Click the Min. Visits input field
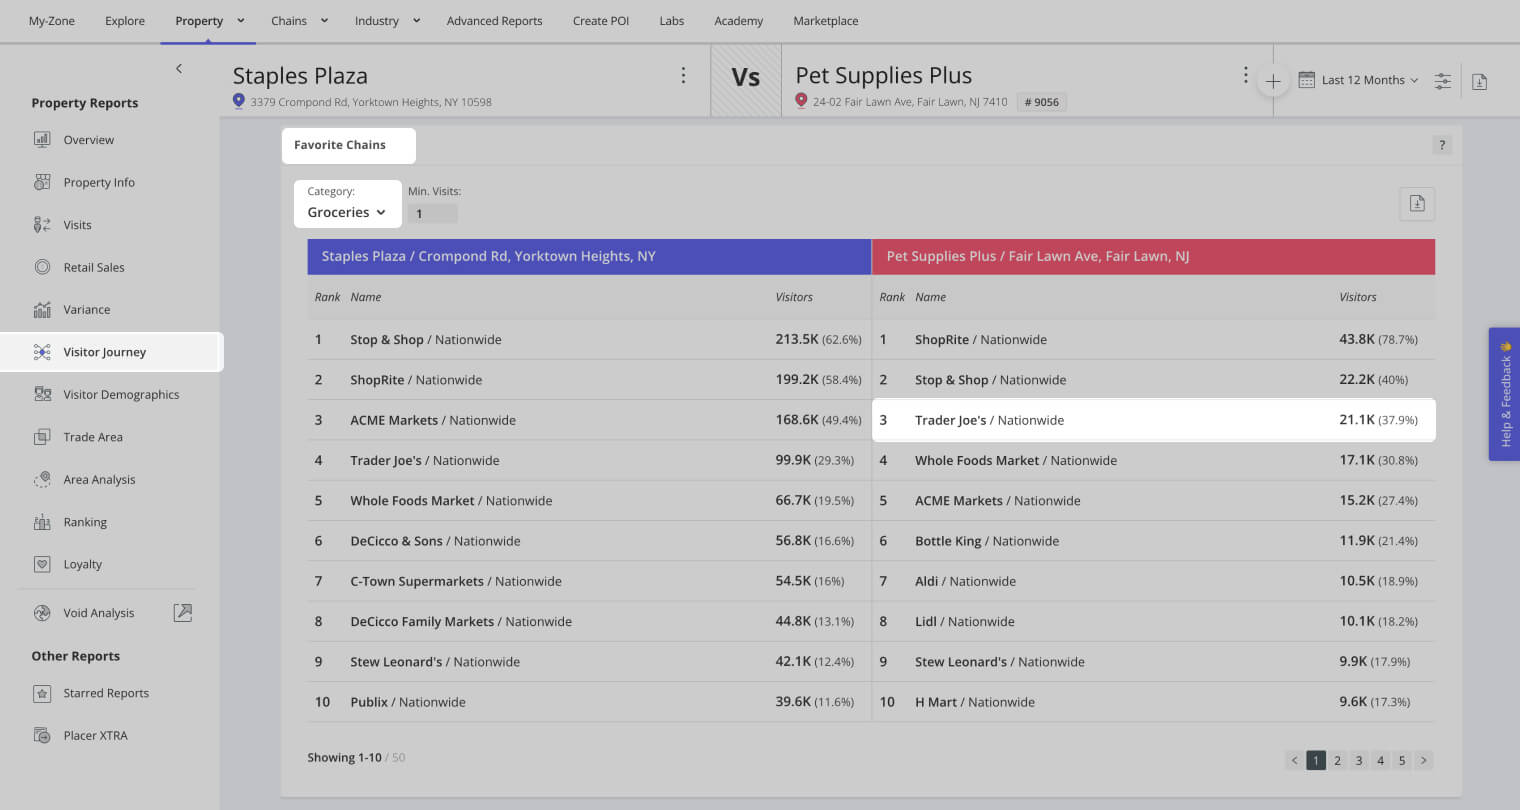 432,213
